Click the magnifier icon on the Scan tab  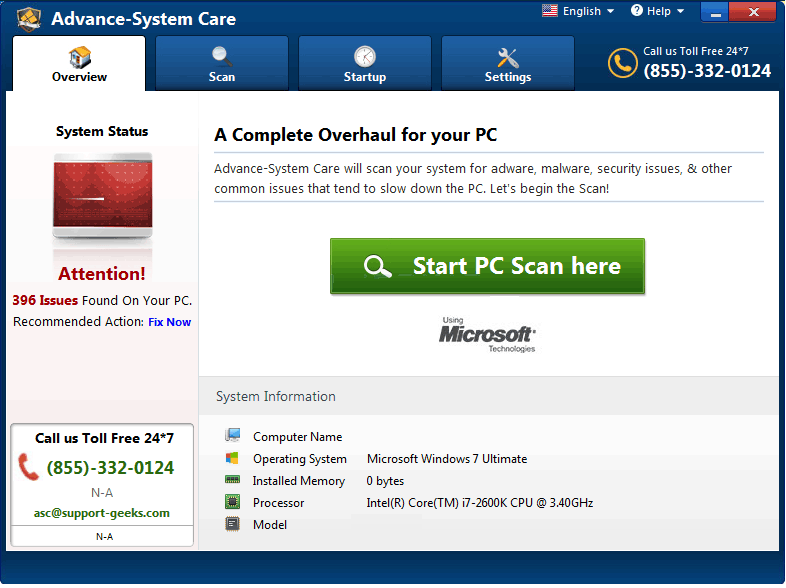(222, 56)
